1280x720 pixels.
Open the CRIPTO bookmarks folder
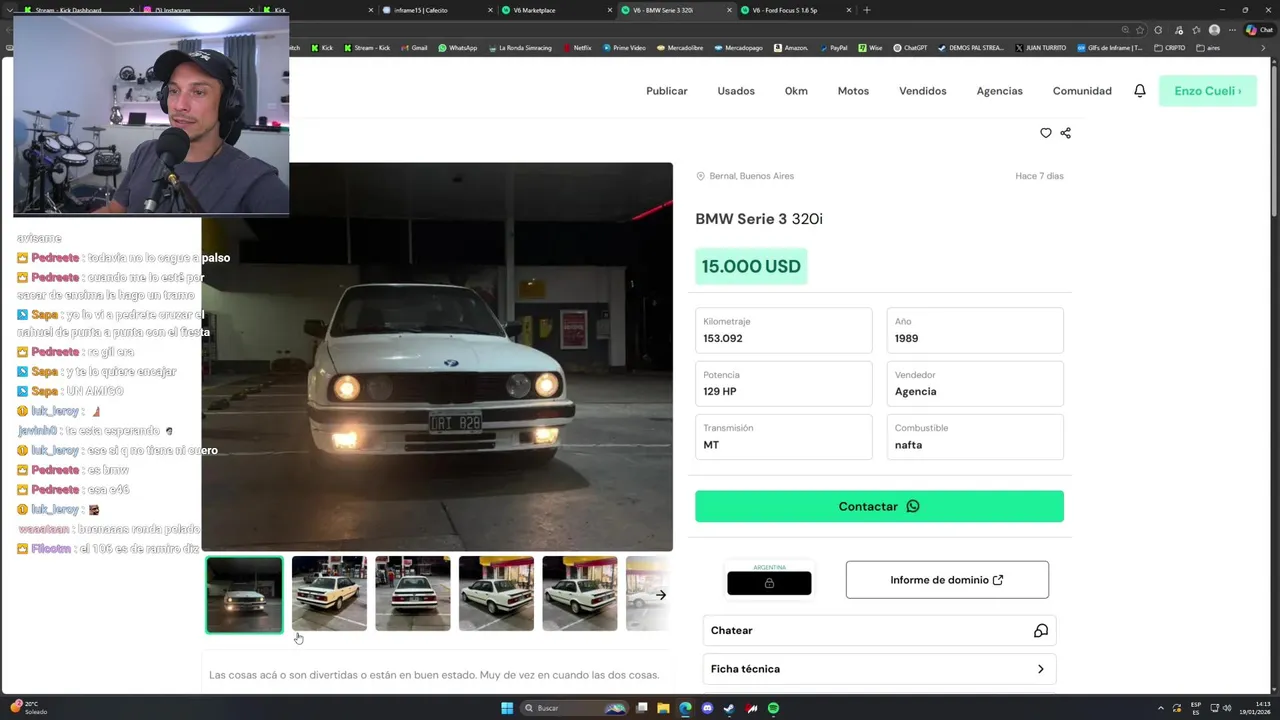(1170, 48)
